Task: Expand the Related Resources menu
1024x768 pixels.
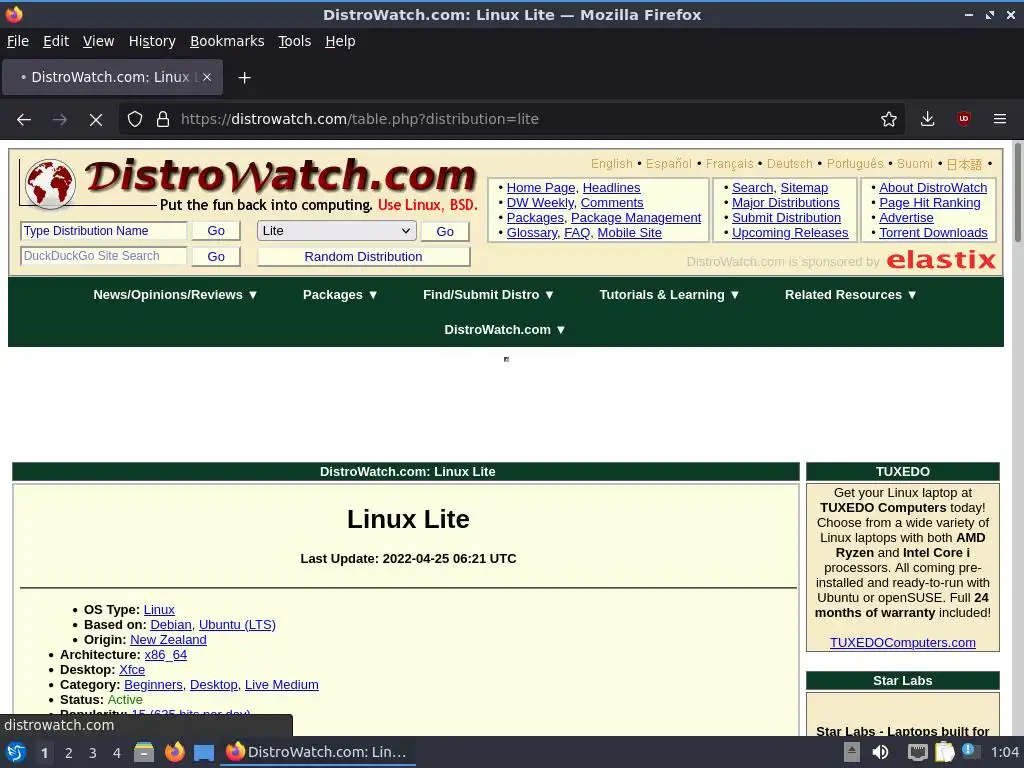Action: click(850, 295)
